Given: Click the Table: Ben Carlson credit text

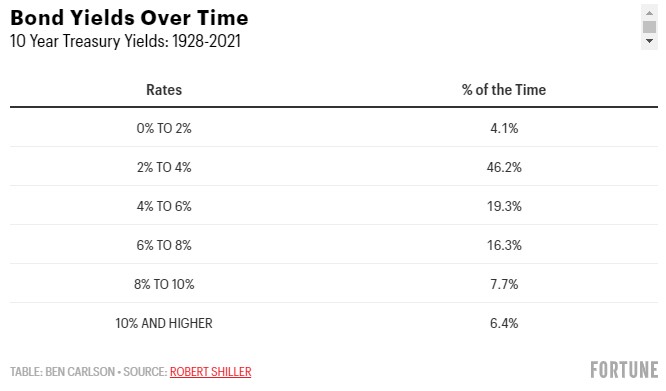Looking at the screenshot, I should (62, 372).
